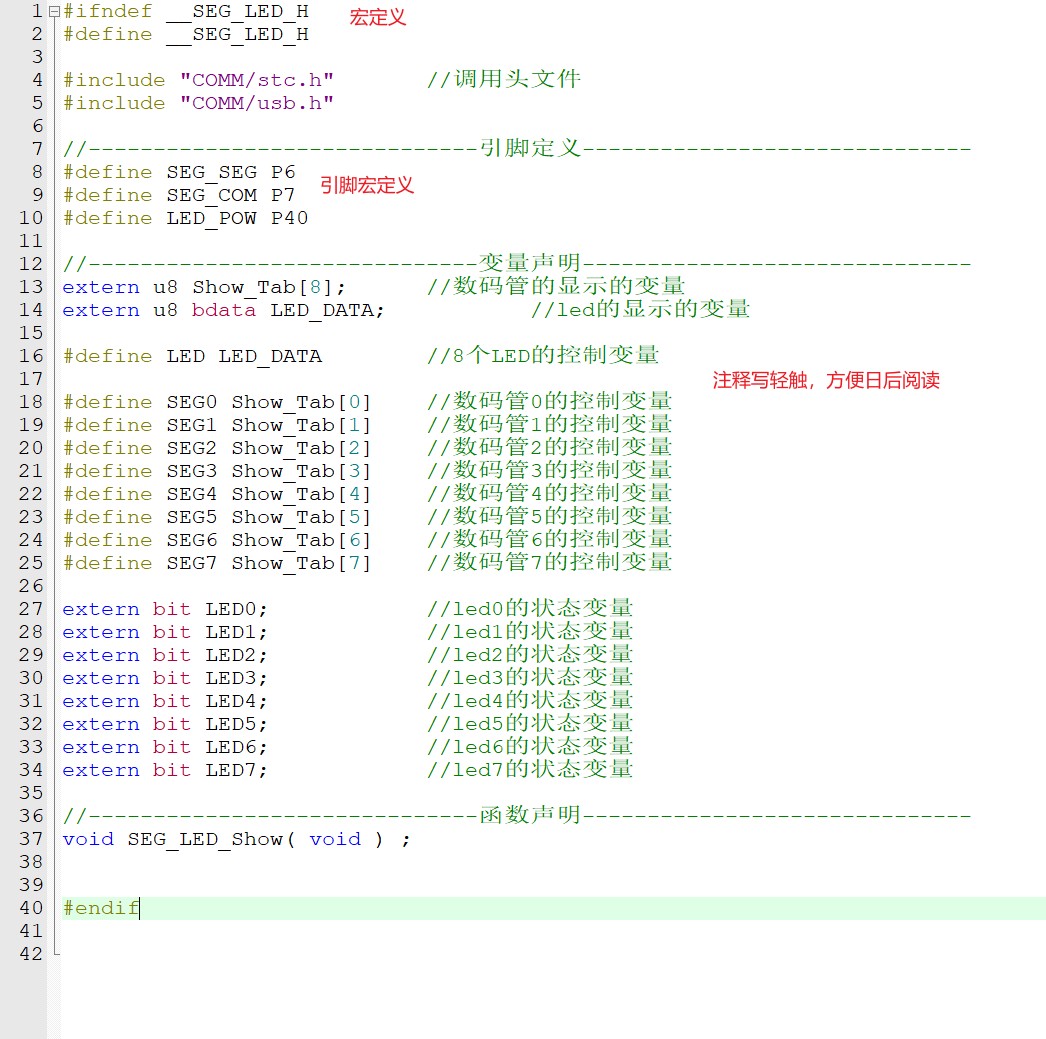
Task: Place cursor at end of #endif line
Action: pos(139,908)
